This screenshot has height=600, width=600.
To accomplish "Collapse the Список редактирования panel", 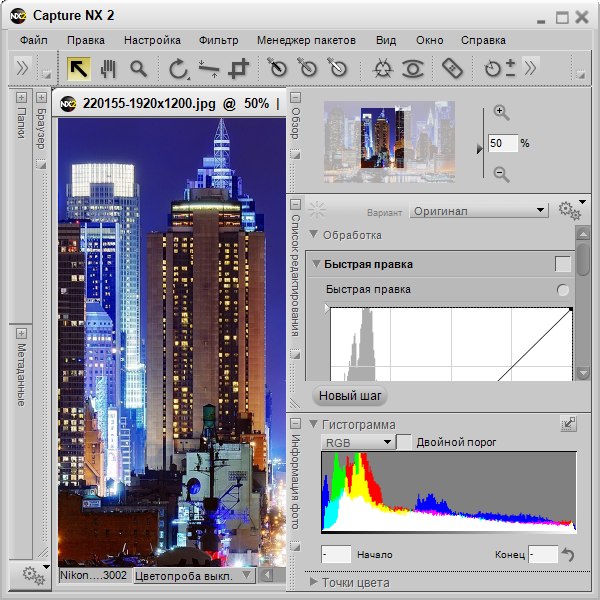I will coord(295,204).
